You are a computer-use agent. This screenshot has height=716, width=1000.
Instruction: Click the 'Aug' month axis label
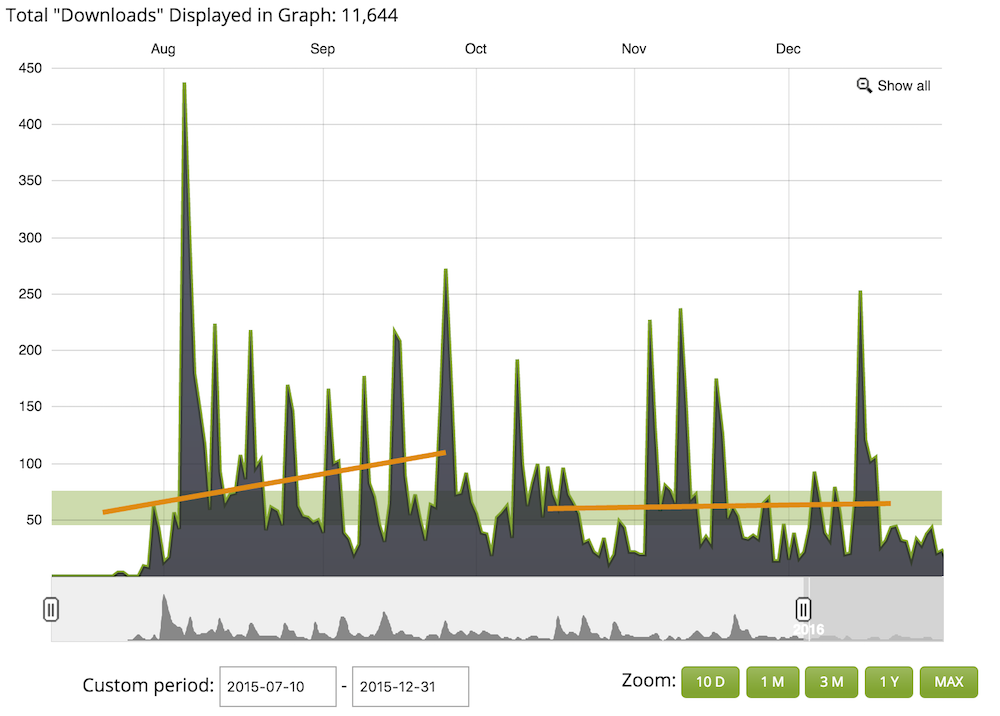point(163,49)
